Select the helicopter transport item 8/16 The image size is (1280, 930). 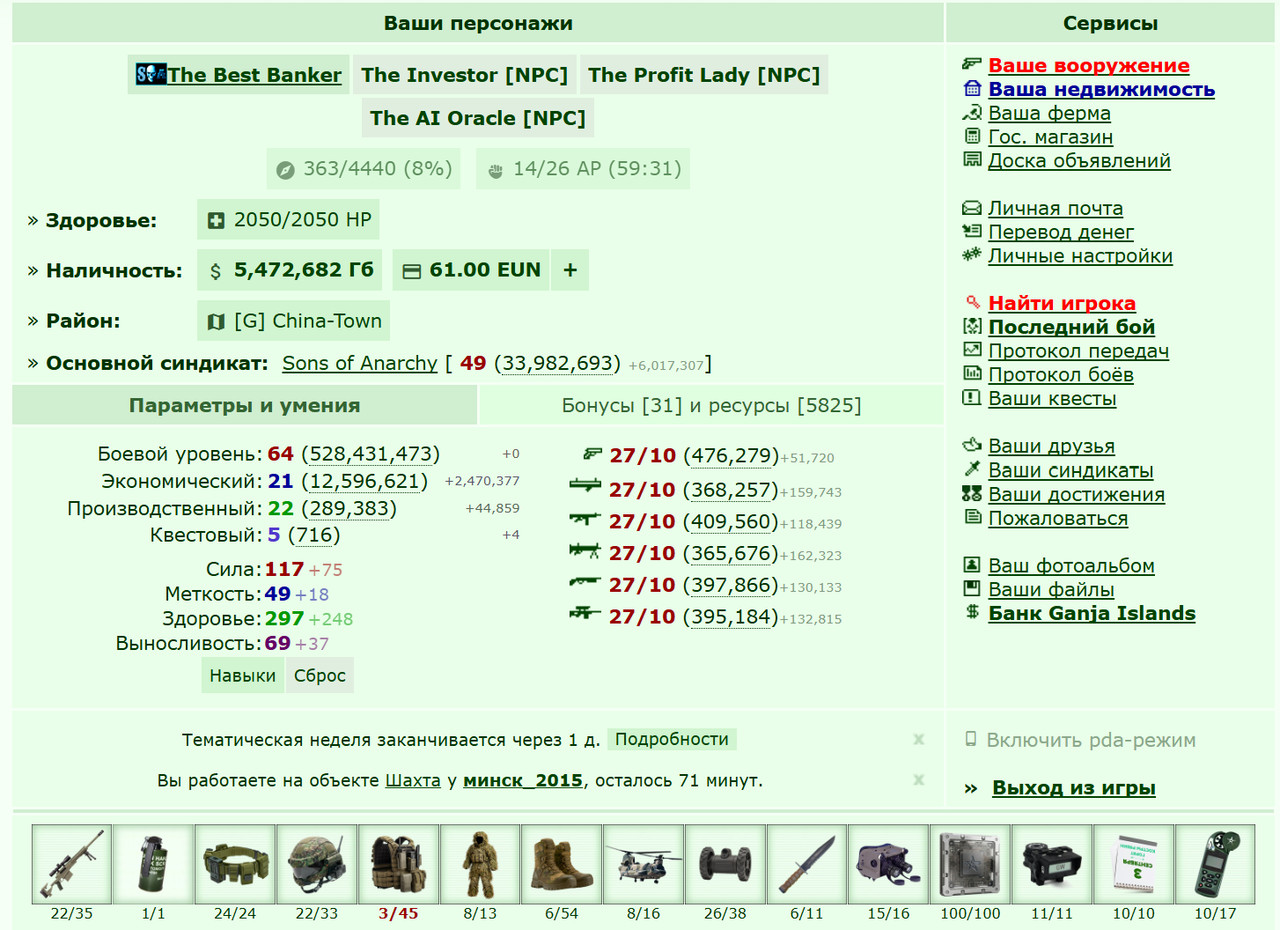[x=644, y=864]
